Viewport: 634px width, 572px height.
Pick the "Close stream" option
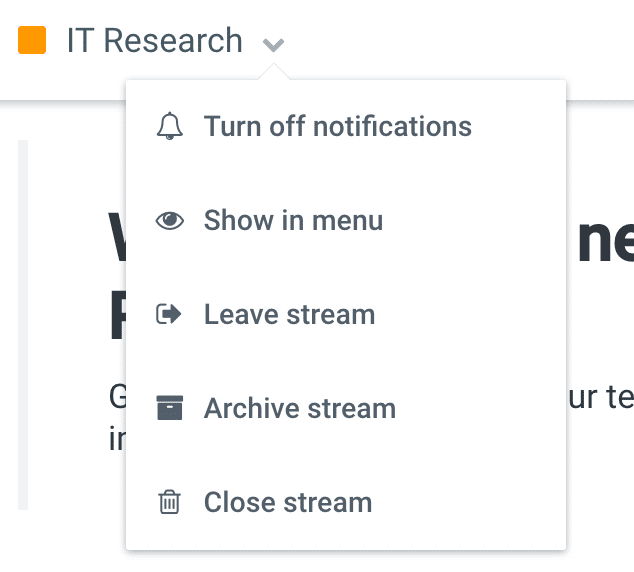click(287, 502)
